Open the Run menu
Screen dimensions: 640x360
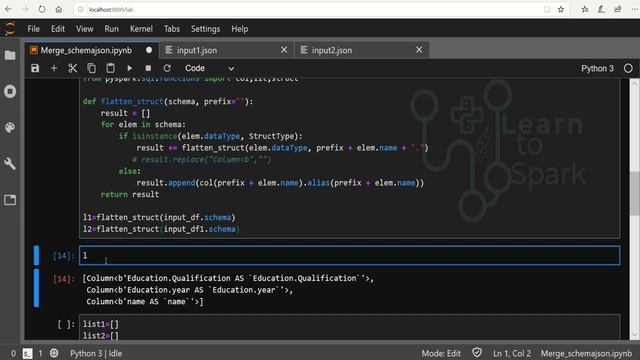coord(111,29)
